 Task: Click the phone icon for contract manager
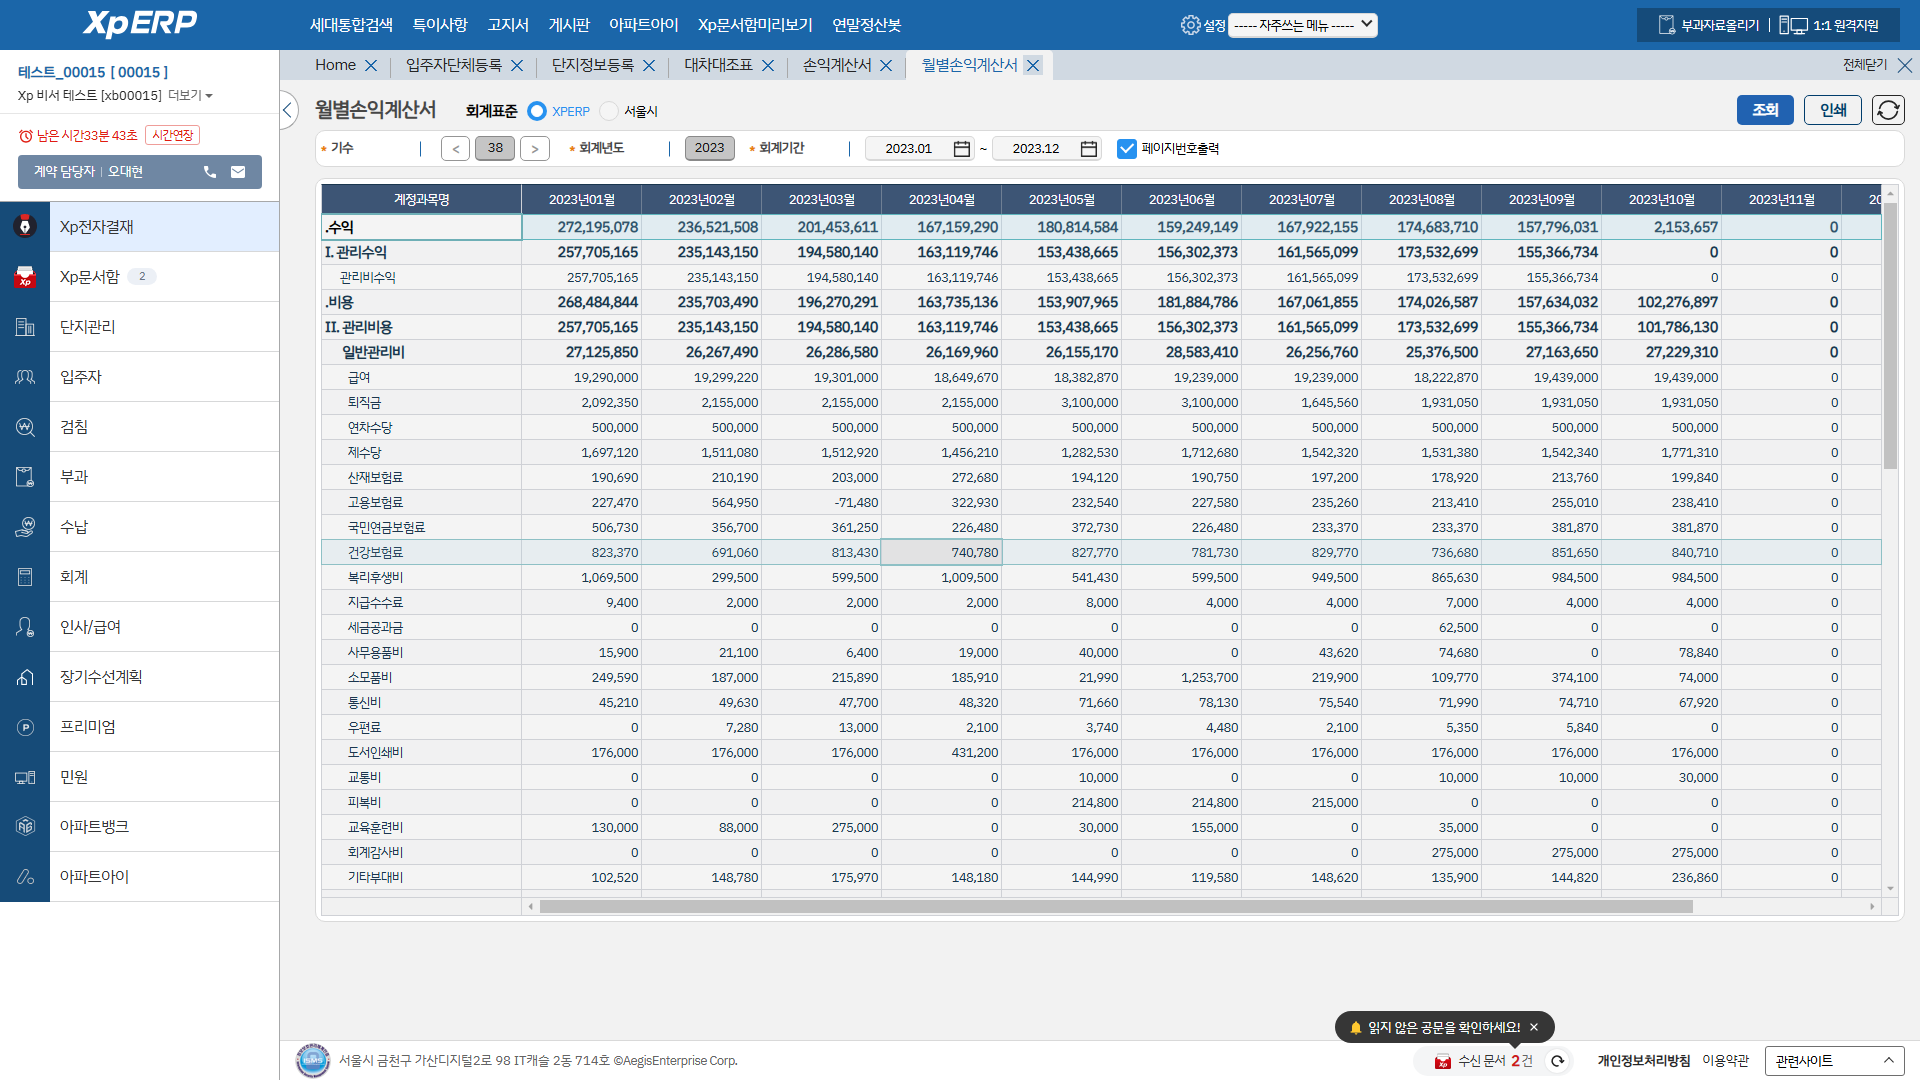(x=210, y=172)
